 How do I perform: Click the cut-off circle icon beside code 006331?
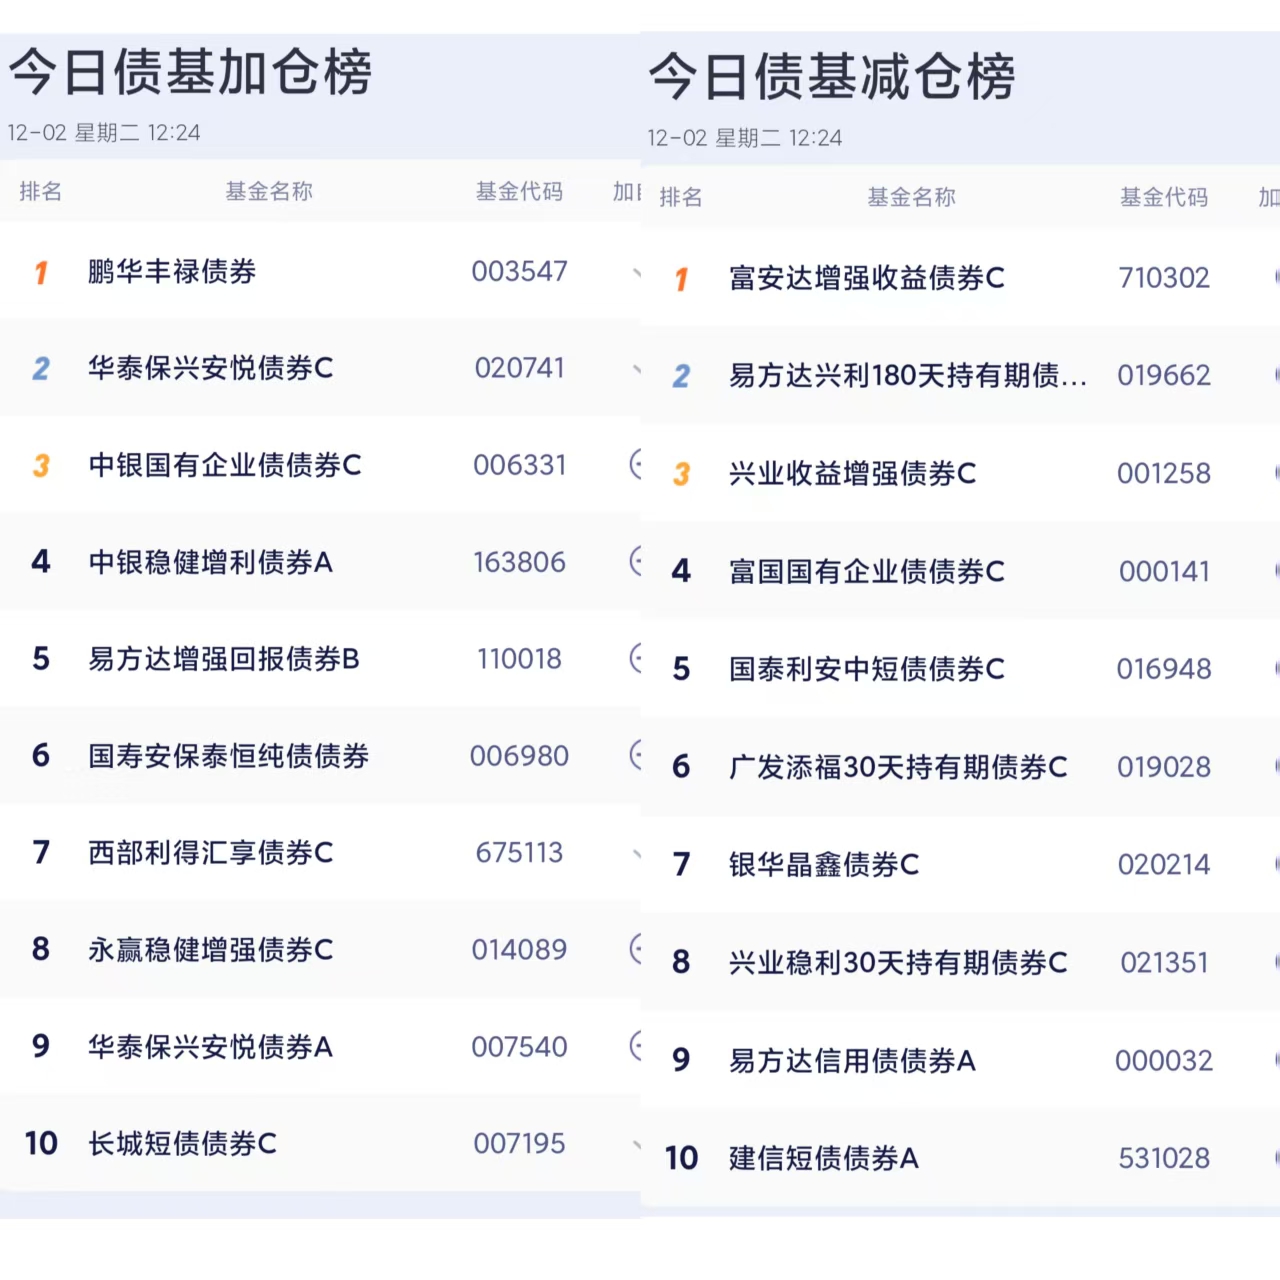click(x=635, y=464)
